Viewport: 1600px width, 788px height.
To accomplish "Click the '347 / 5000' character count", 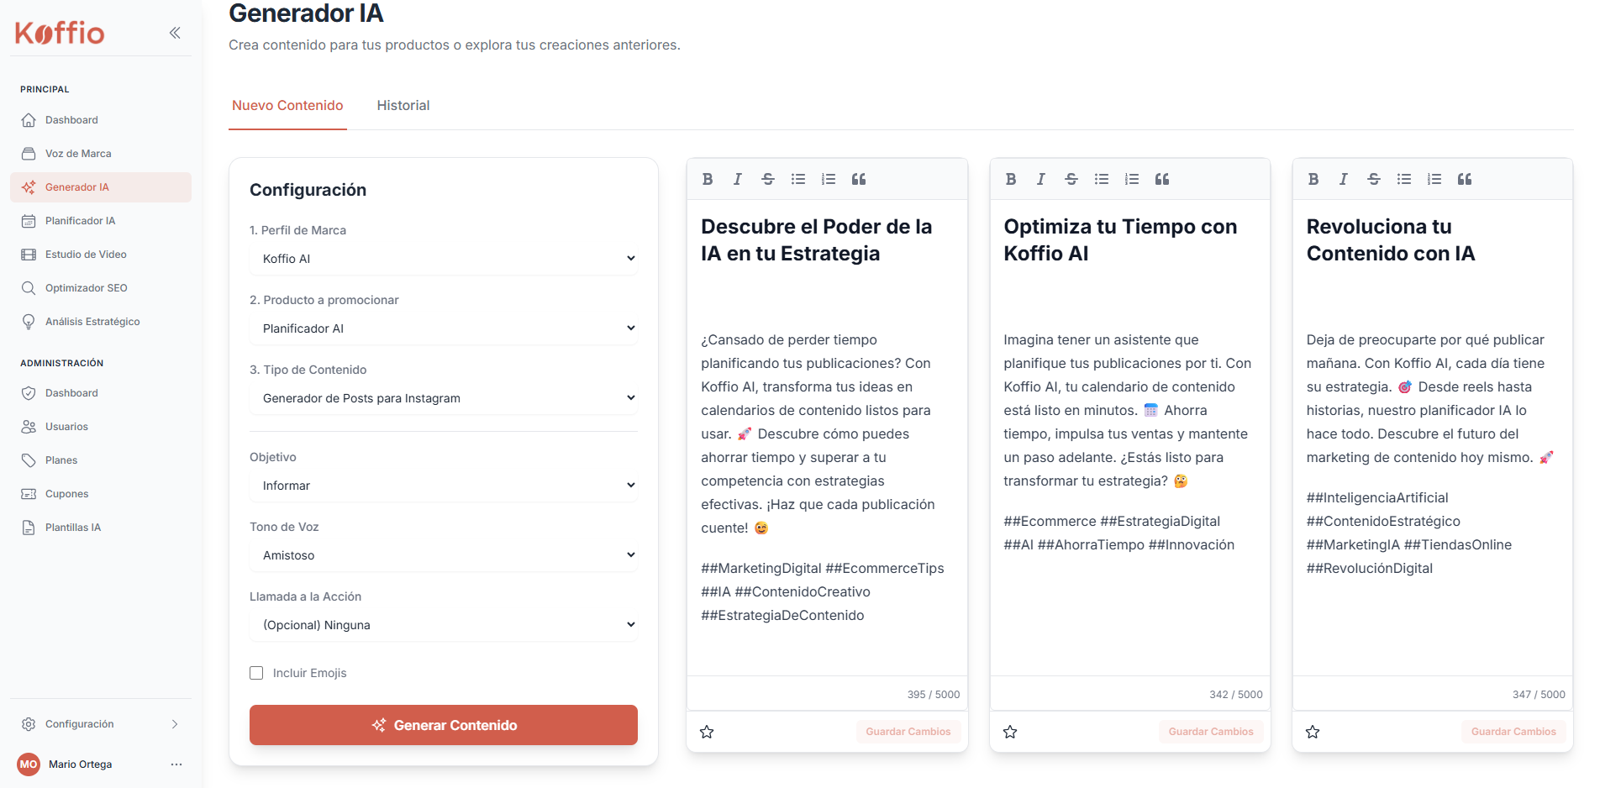I will [1539, 694].
